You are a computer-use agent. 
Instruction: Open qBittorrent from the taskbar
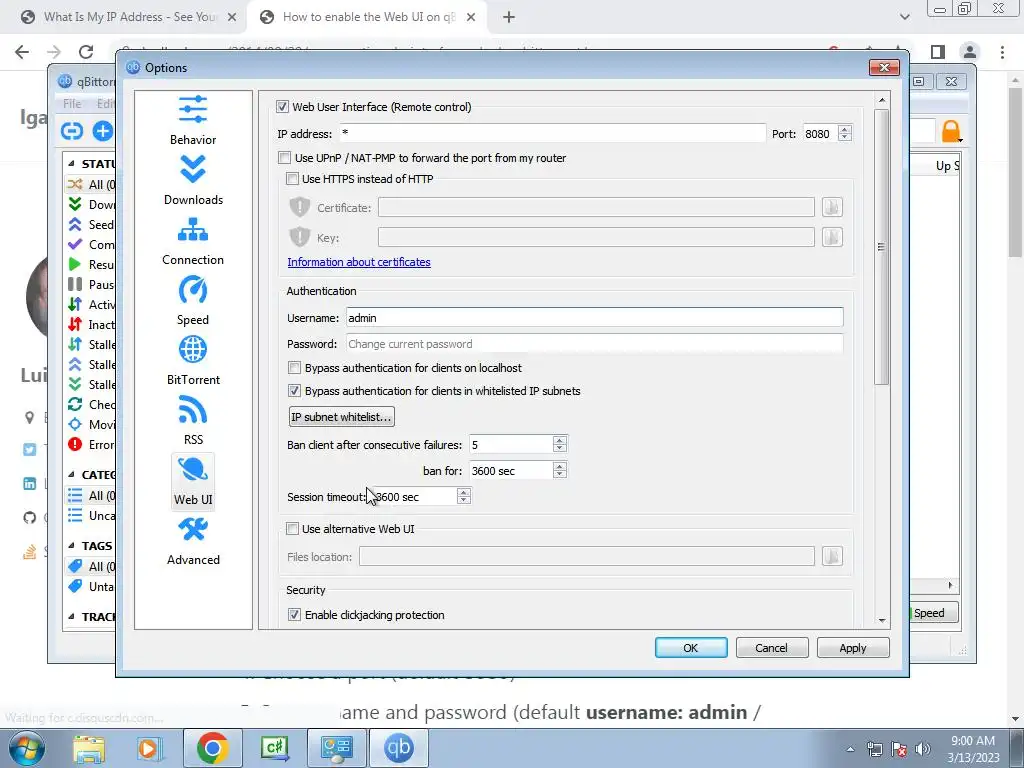[x=399, y=748]
